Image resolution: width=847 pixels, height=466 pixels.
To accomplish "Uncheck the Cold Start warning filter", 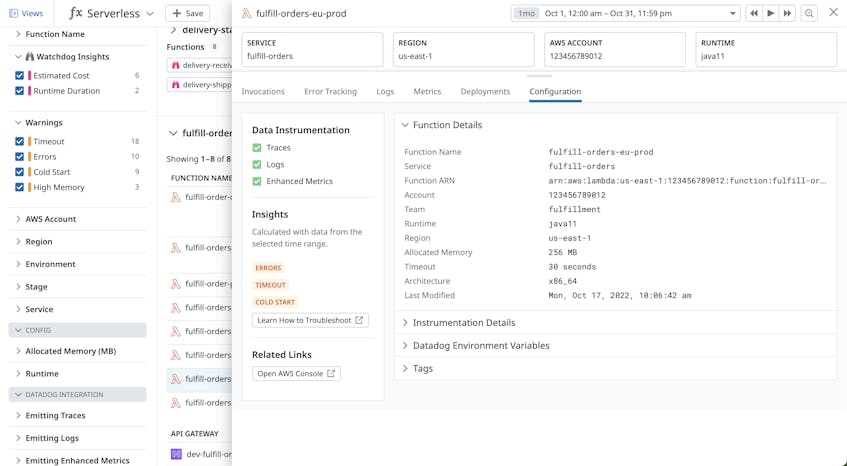I will click(19, 172).
